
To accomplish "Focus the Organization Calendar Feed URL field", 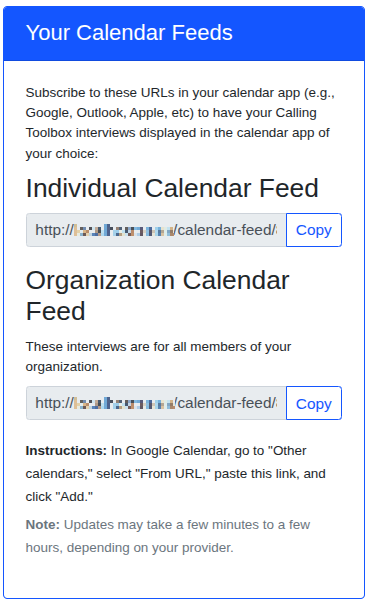I will (156, 403).
